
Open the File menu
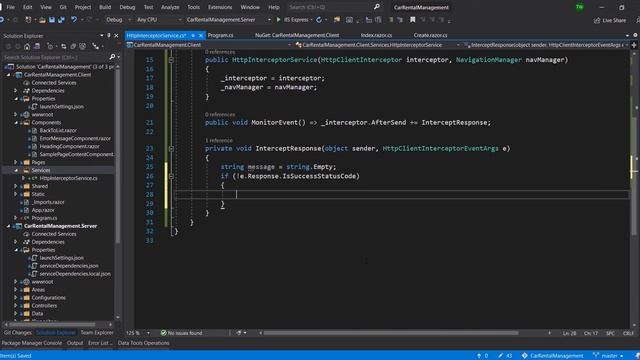11,7
